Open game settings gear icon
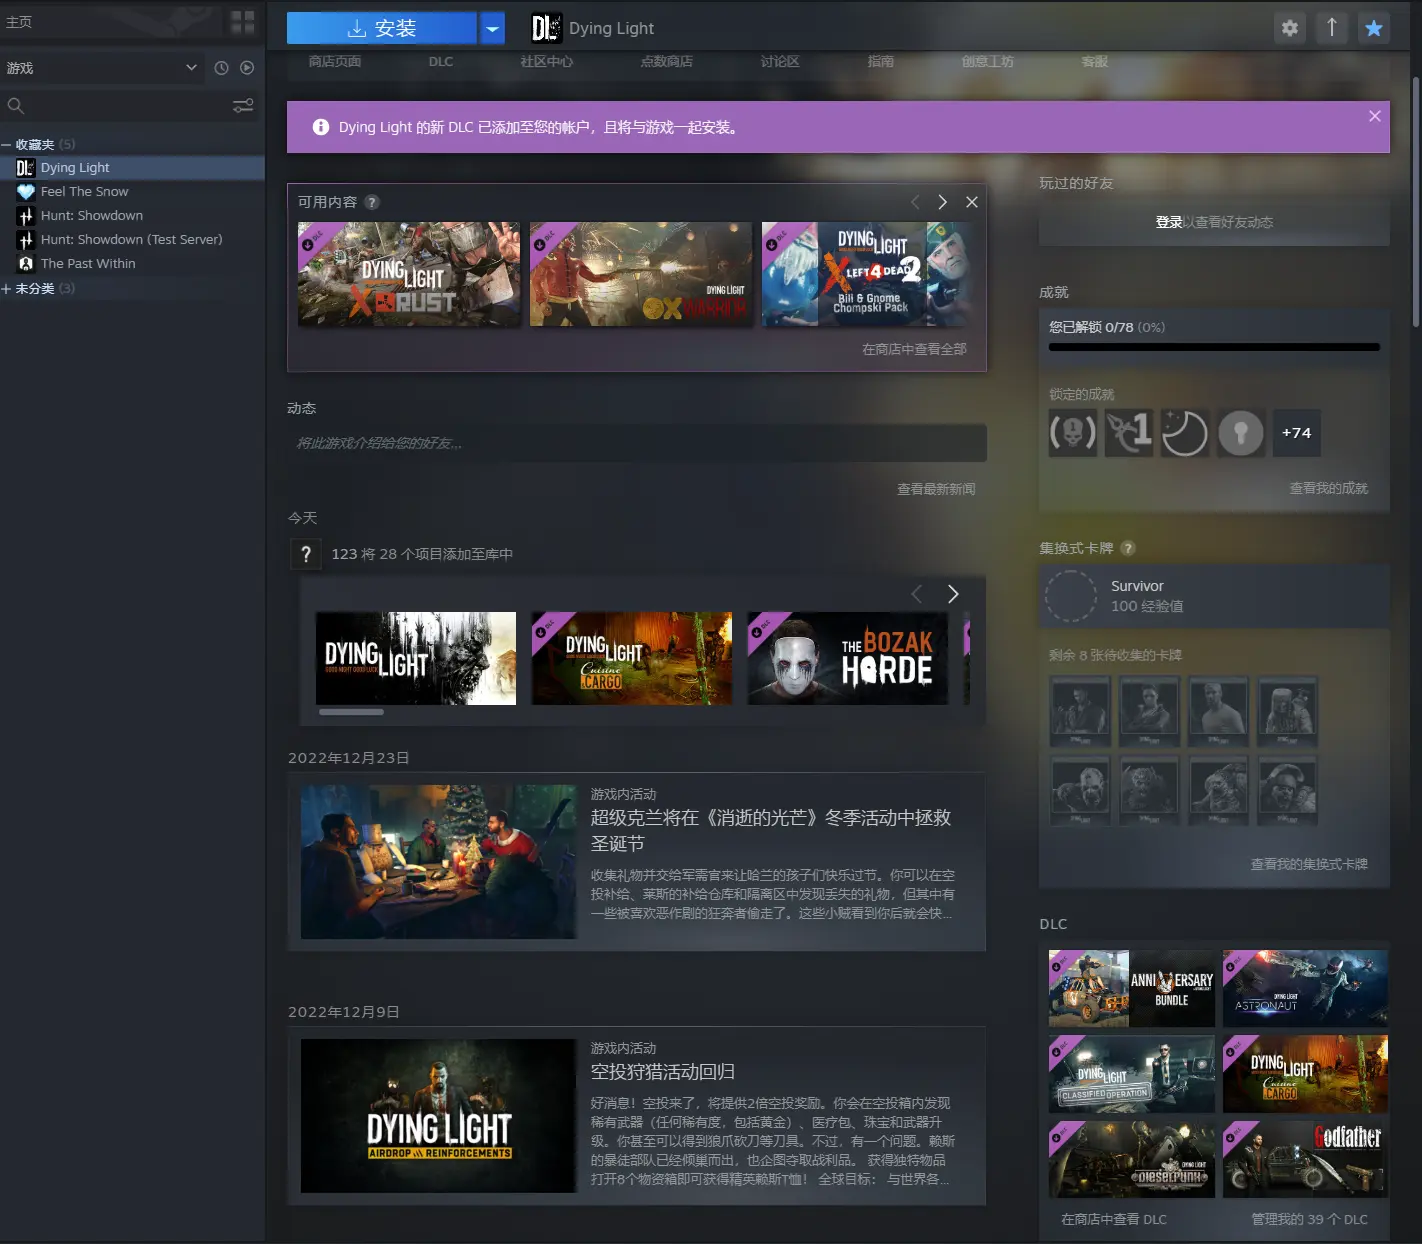The image size is (1422, 1244). [1290, 28]
